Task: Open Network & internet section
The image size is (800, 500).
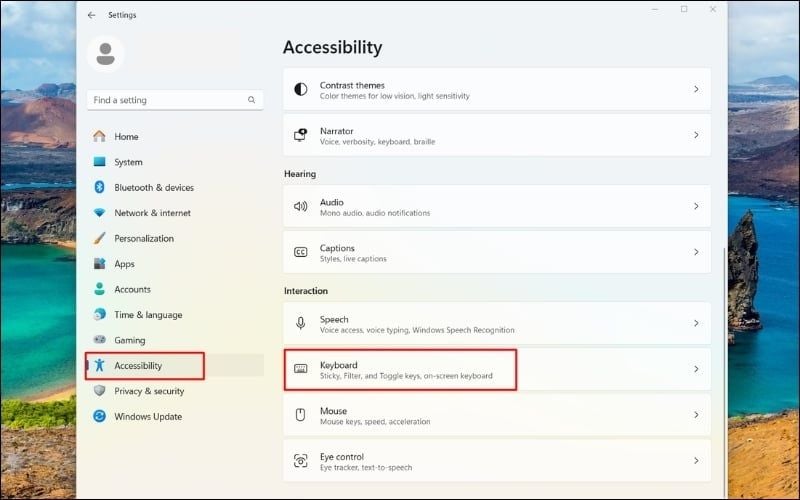Action: 153,213
